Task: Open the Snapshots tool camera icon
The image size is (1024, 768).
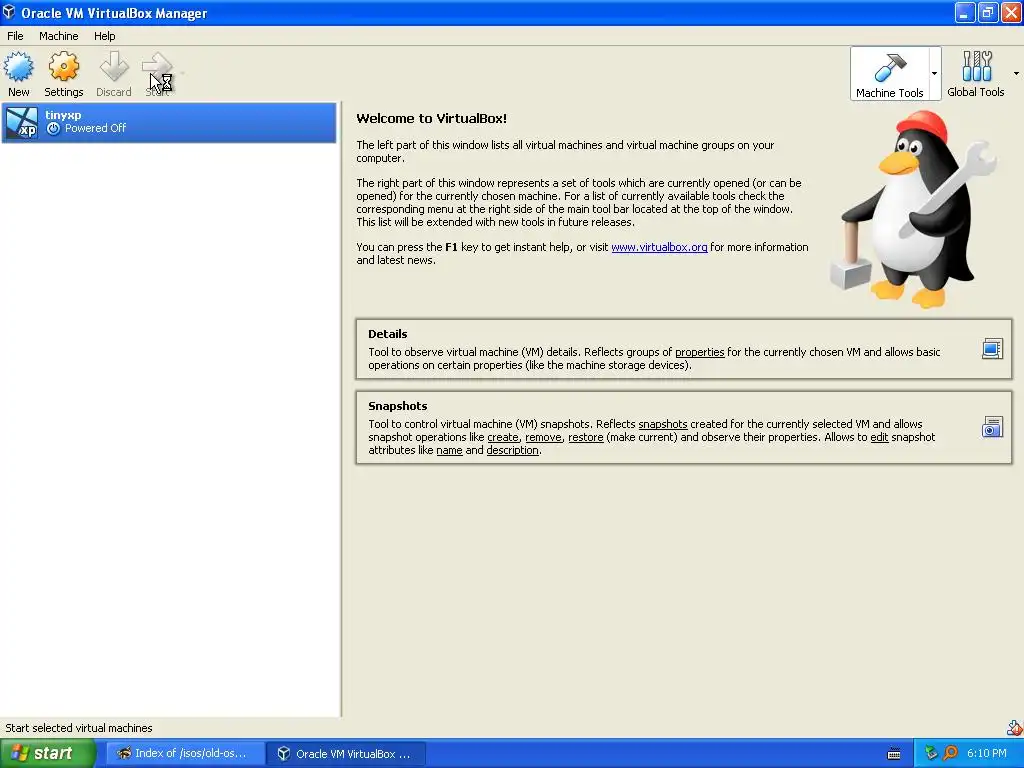Action: click(x=992, y=427)
